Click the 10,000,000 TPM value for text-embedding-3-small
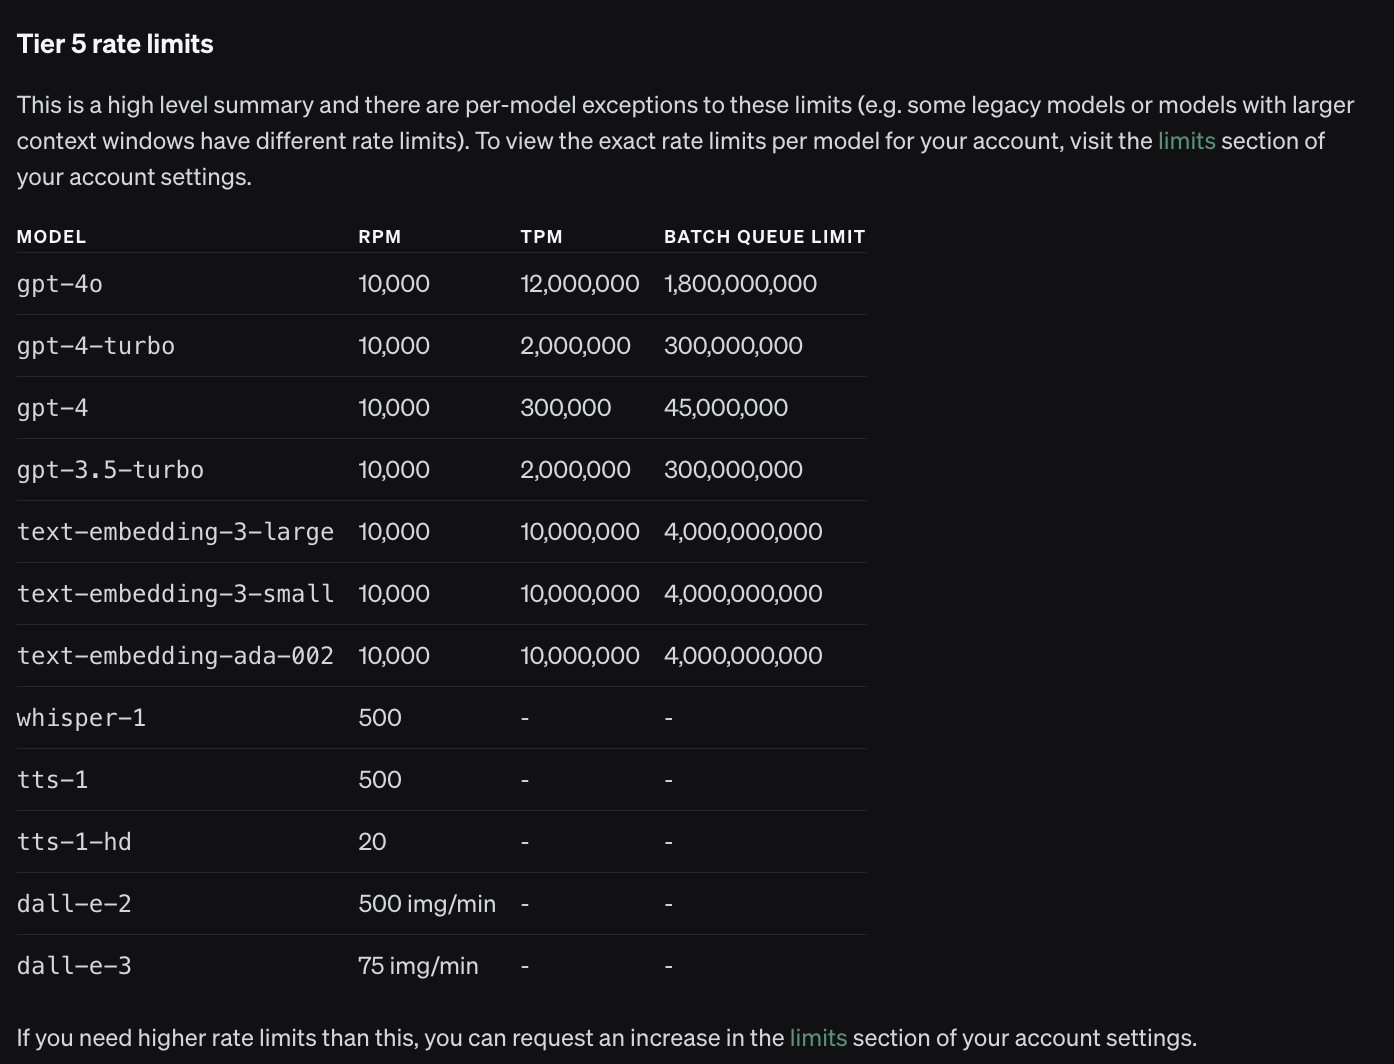1394x1064 pixels. pyautogui.click(x=580, y=594)
